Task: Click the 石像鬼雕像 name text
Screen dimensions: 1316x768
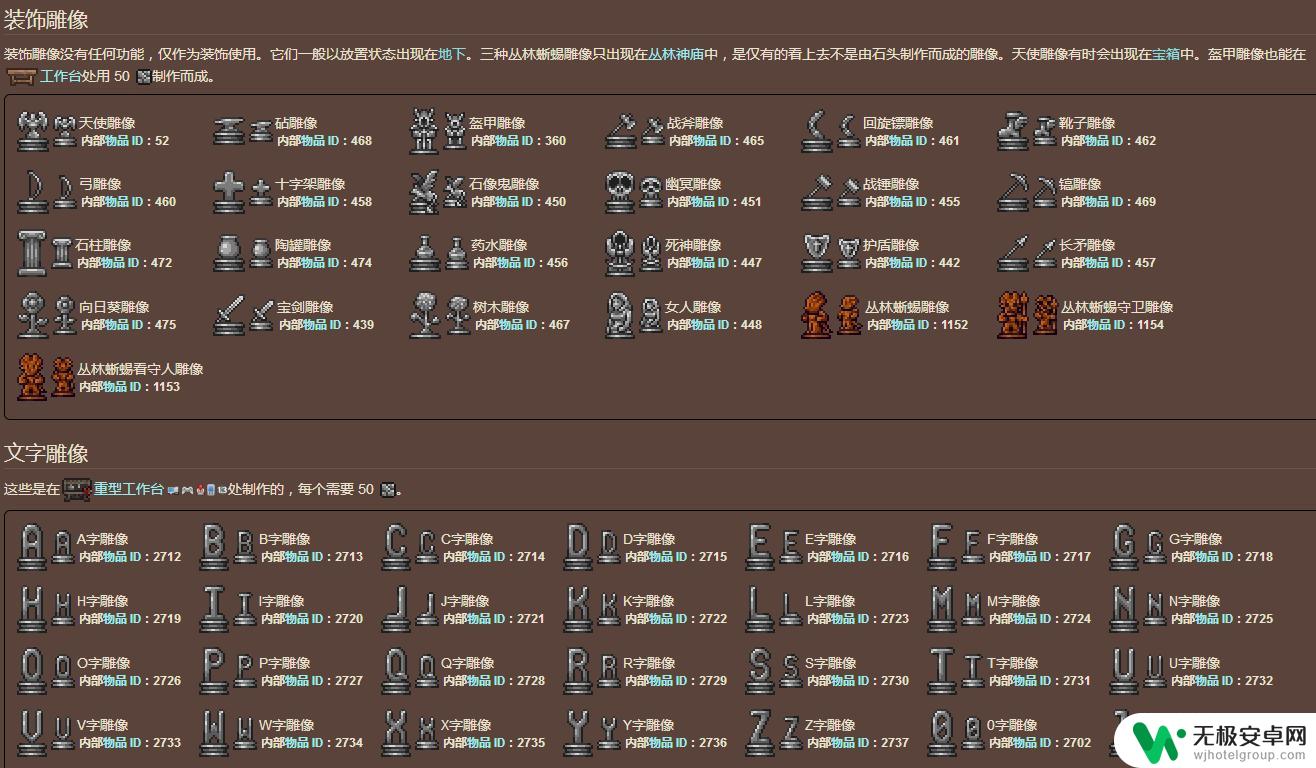Action: 504,184
